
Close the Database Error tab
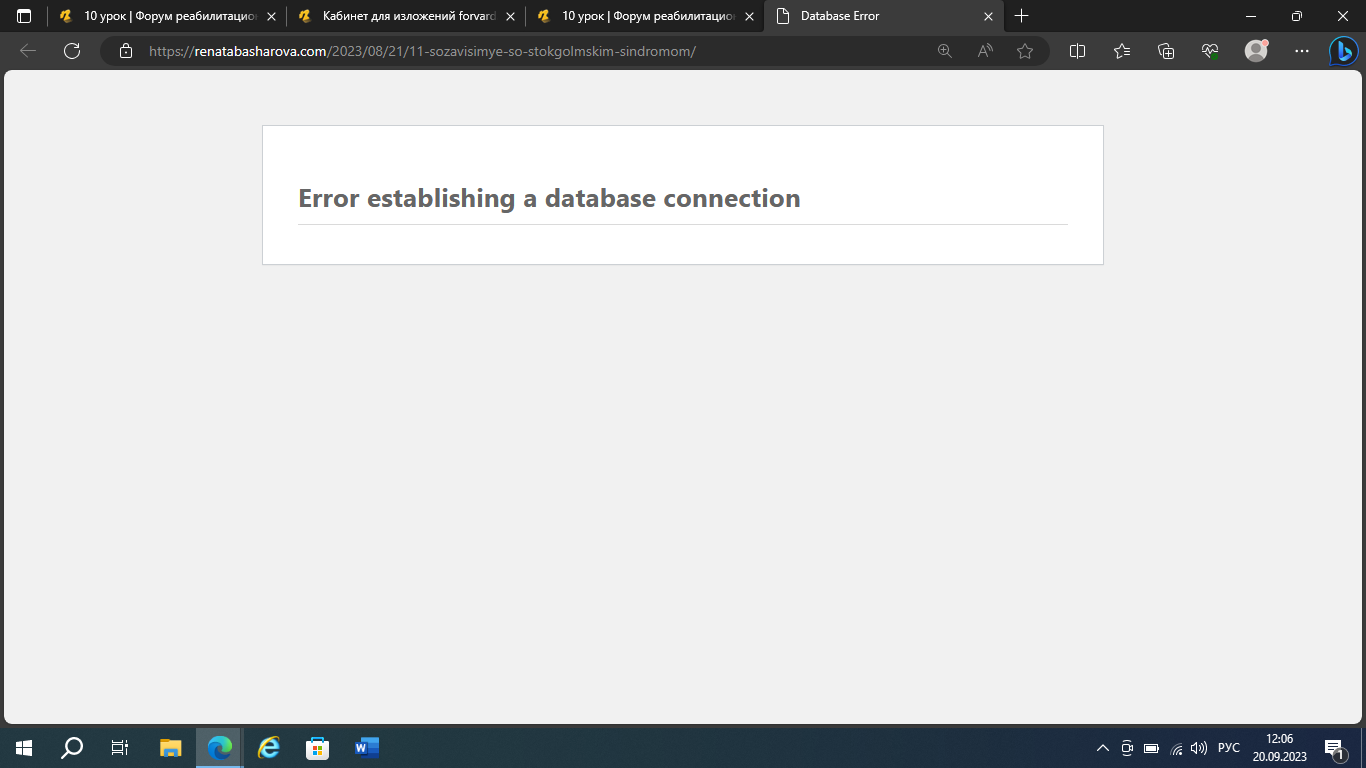click(x=989, y=16)
